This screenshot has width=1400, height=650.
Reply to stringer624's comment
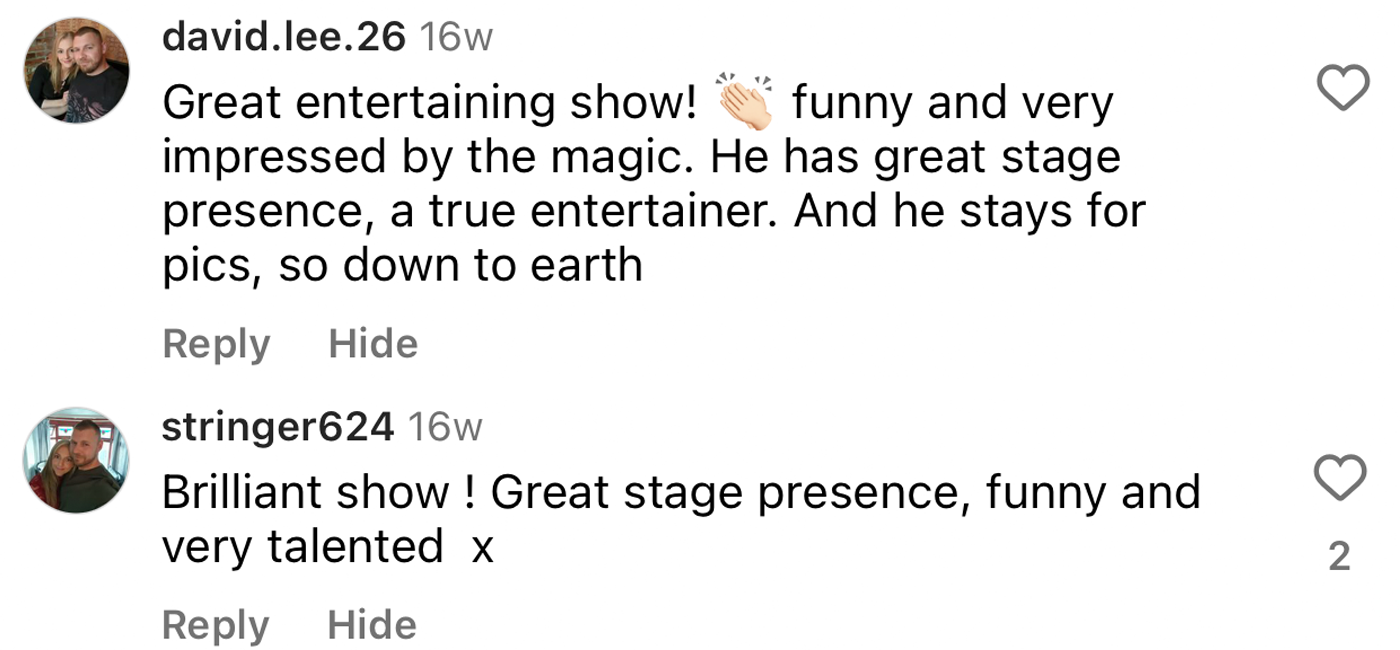[x=216, y=625]
